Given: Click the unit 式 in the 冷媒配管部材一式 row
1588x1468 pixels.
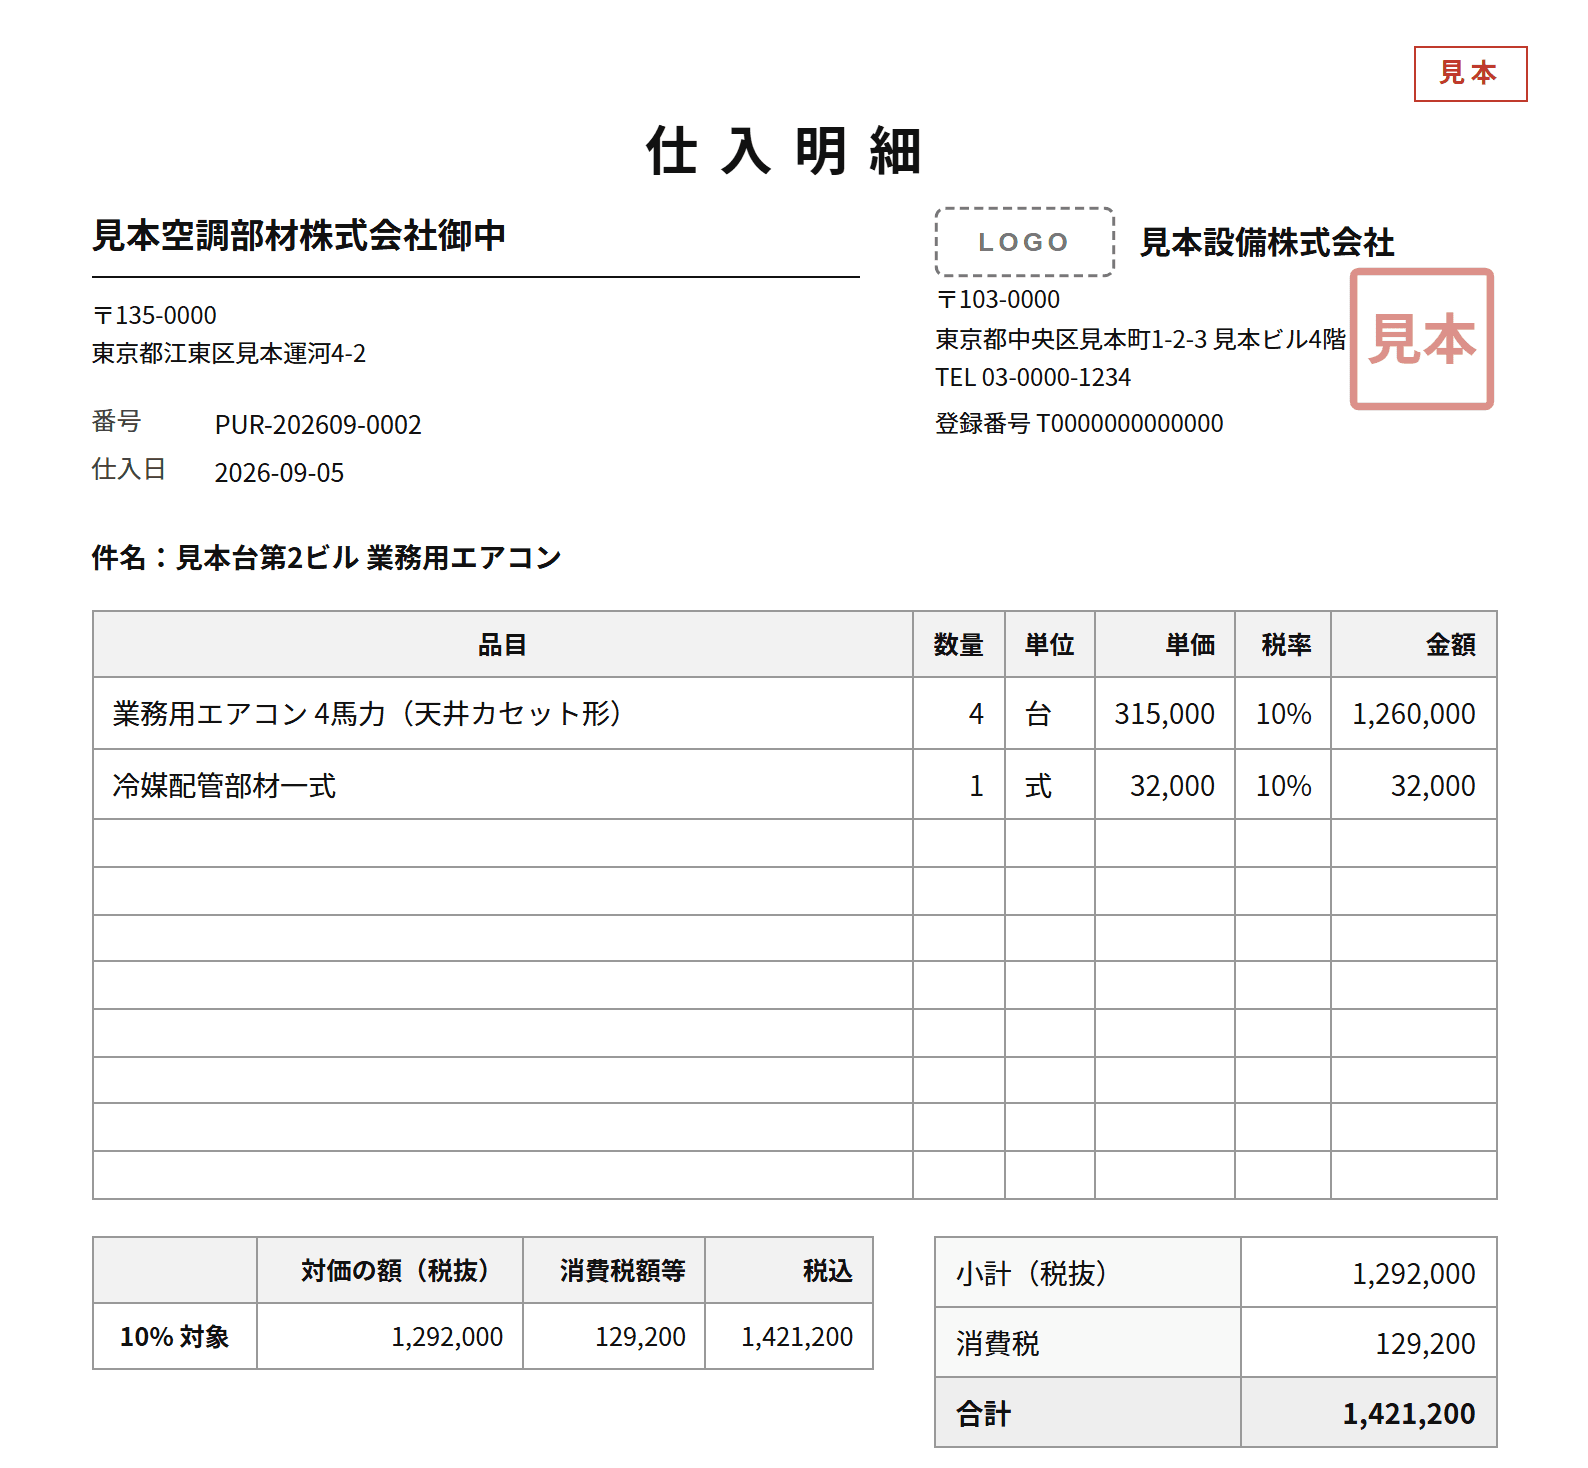Looking at the screenshot, I should tap(1038, 785).
